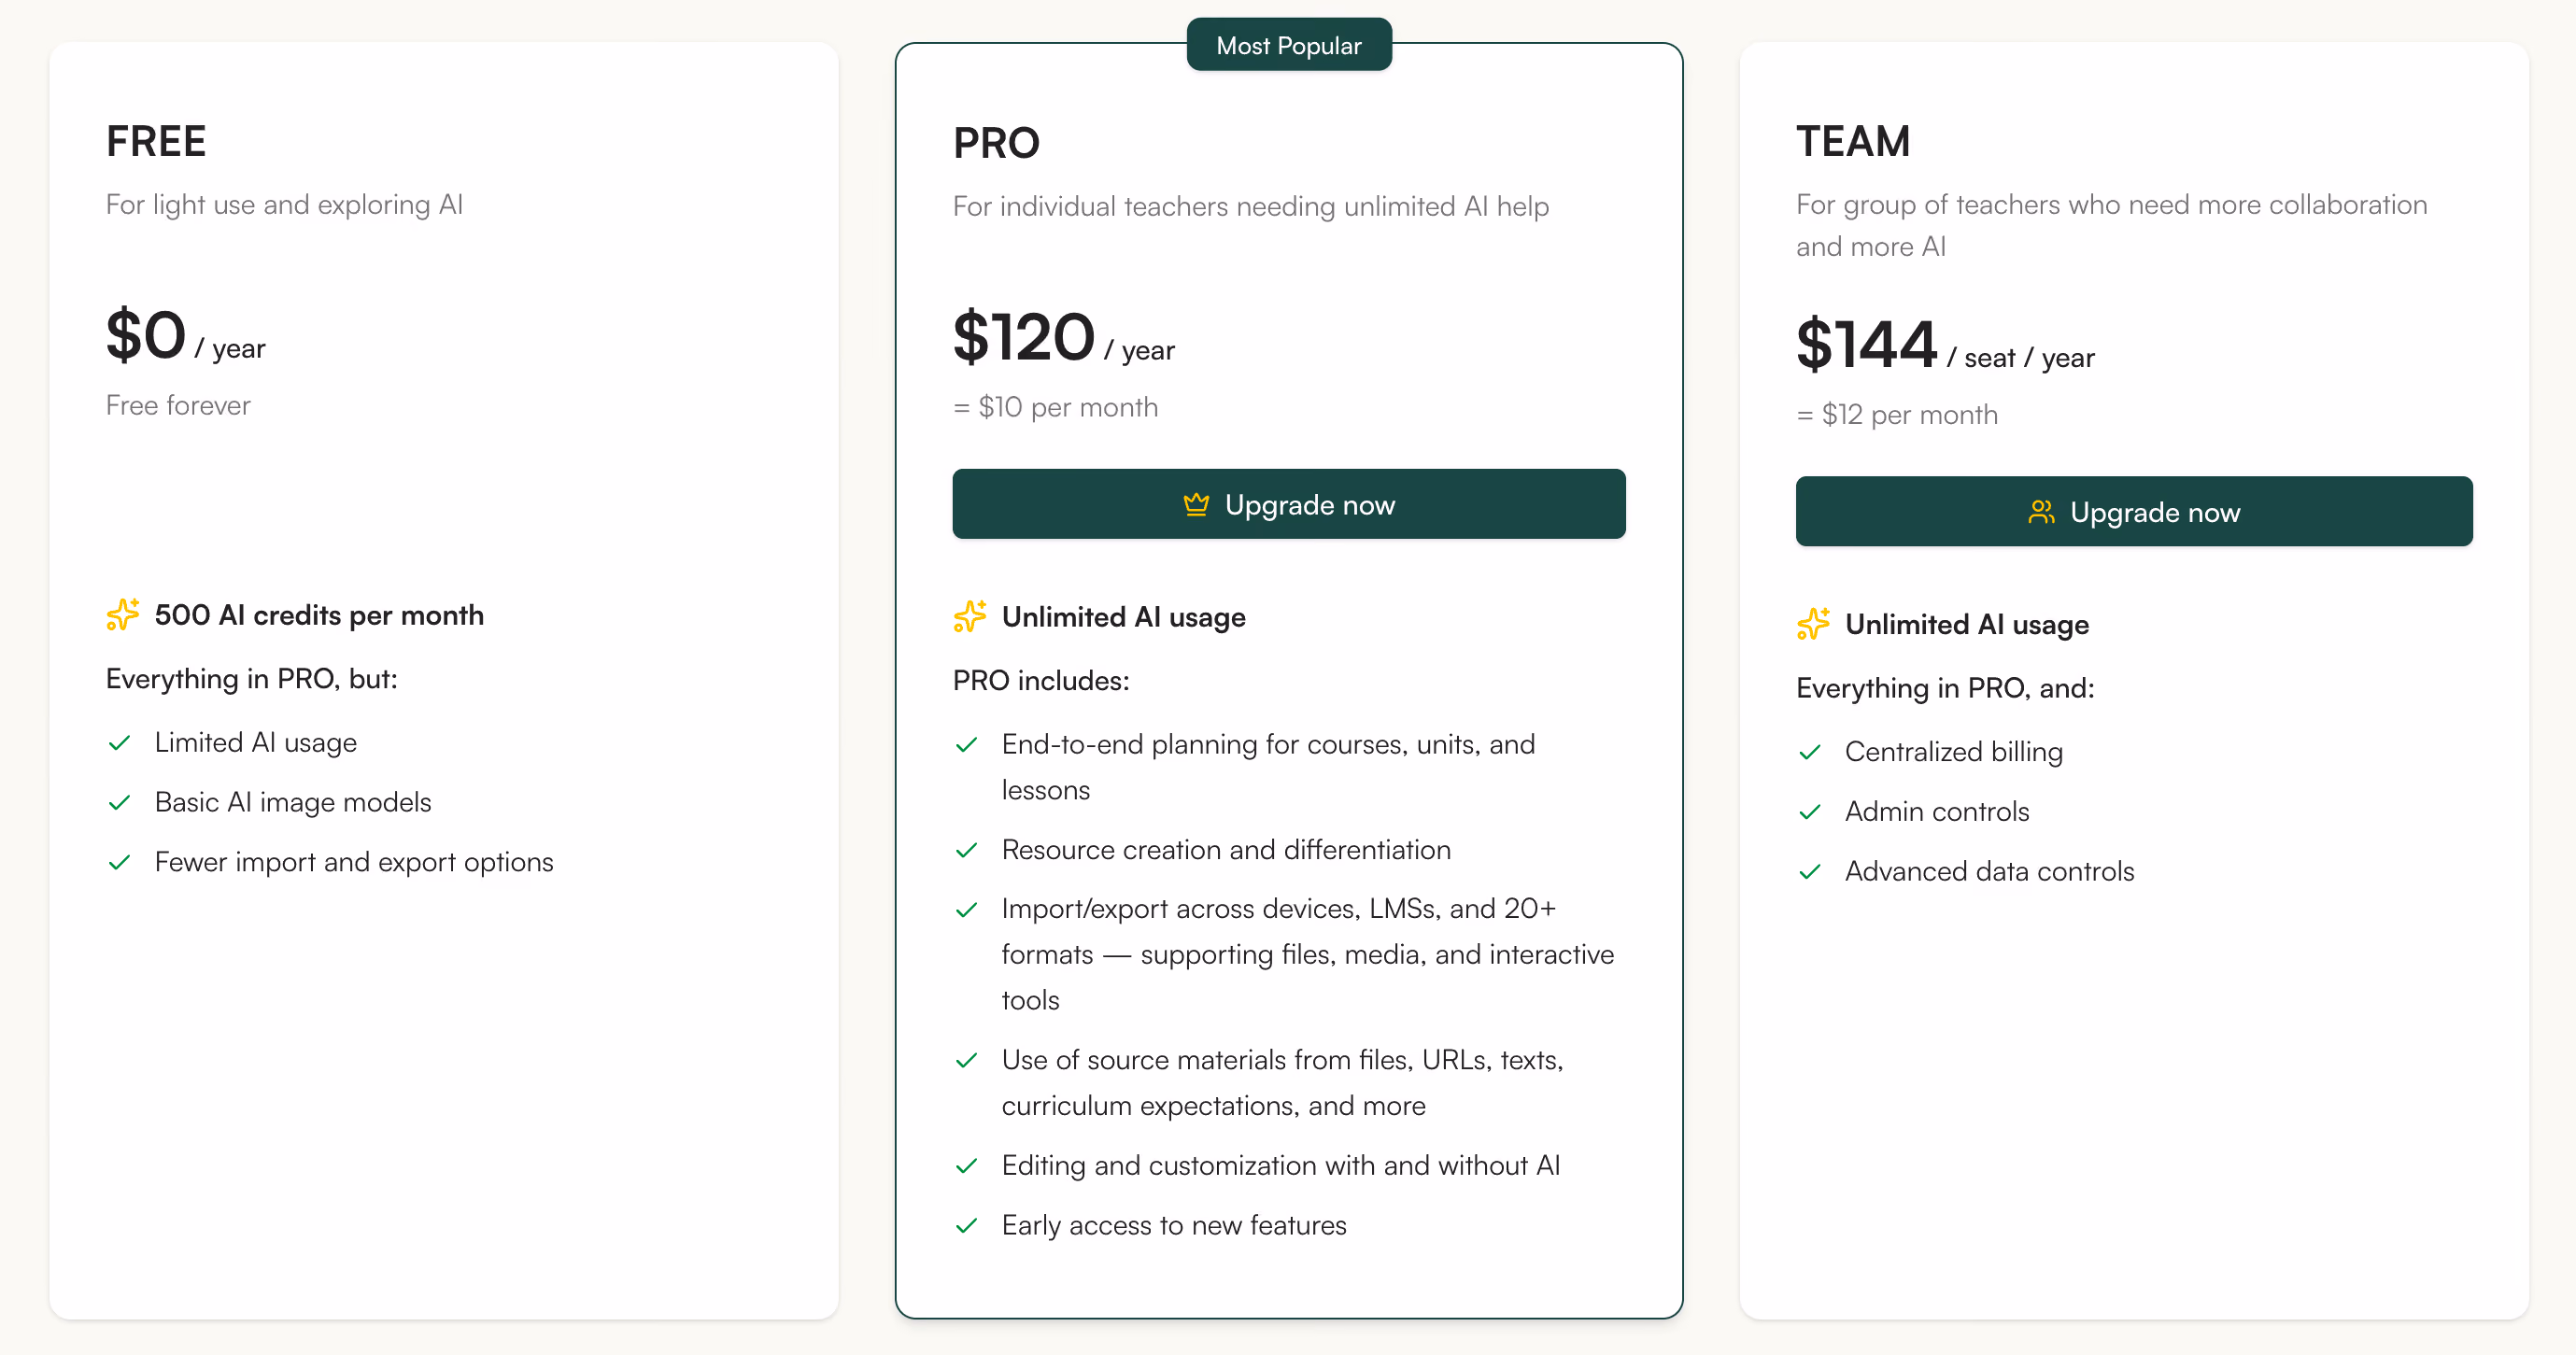Click the checkmark next to Admin controls
2576x1355 pixels.
1809,812
